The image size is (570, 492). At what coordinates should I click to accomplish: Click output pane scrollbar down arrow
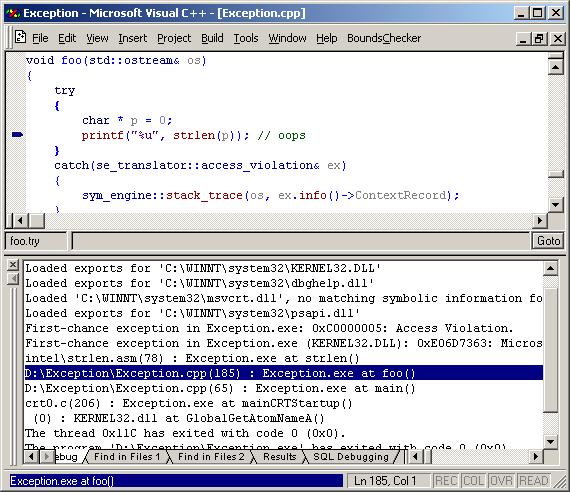550,442
